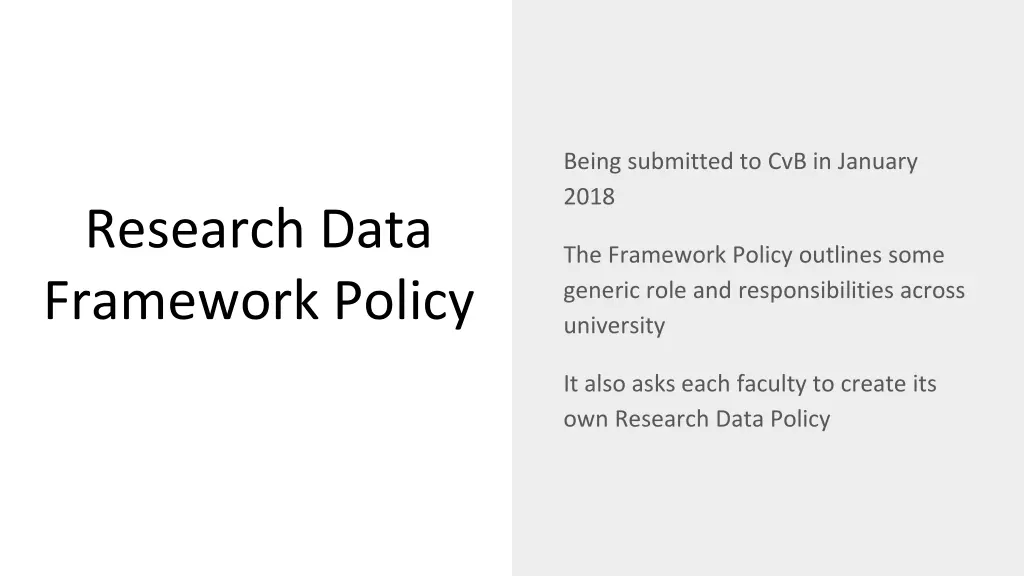Click the word "Being" in the first bullet
The width and height of the screenshot is (1024, 576).
coord(592,162)
